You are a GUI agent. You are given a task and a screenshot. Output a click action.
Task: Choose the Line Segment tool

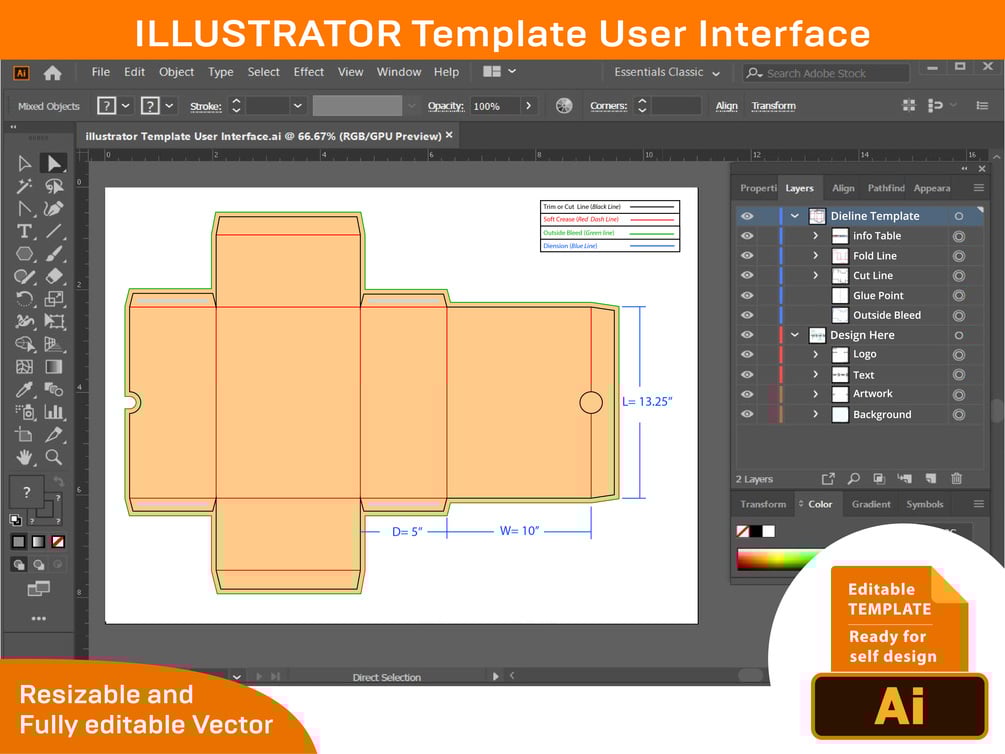(54, 231)
